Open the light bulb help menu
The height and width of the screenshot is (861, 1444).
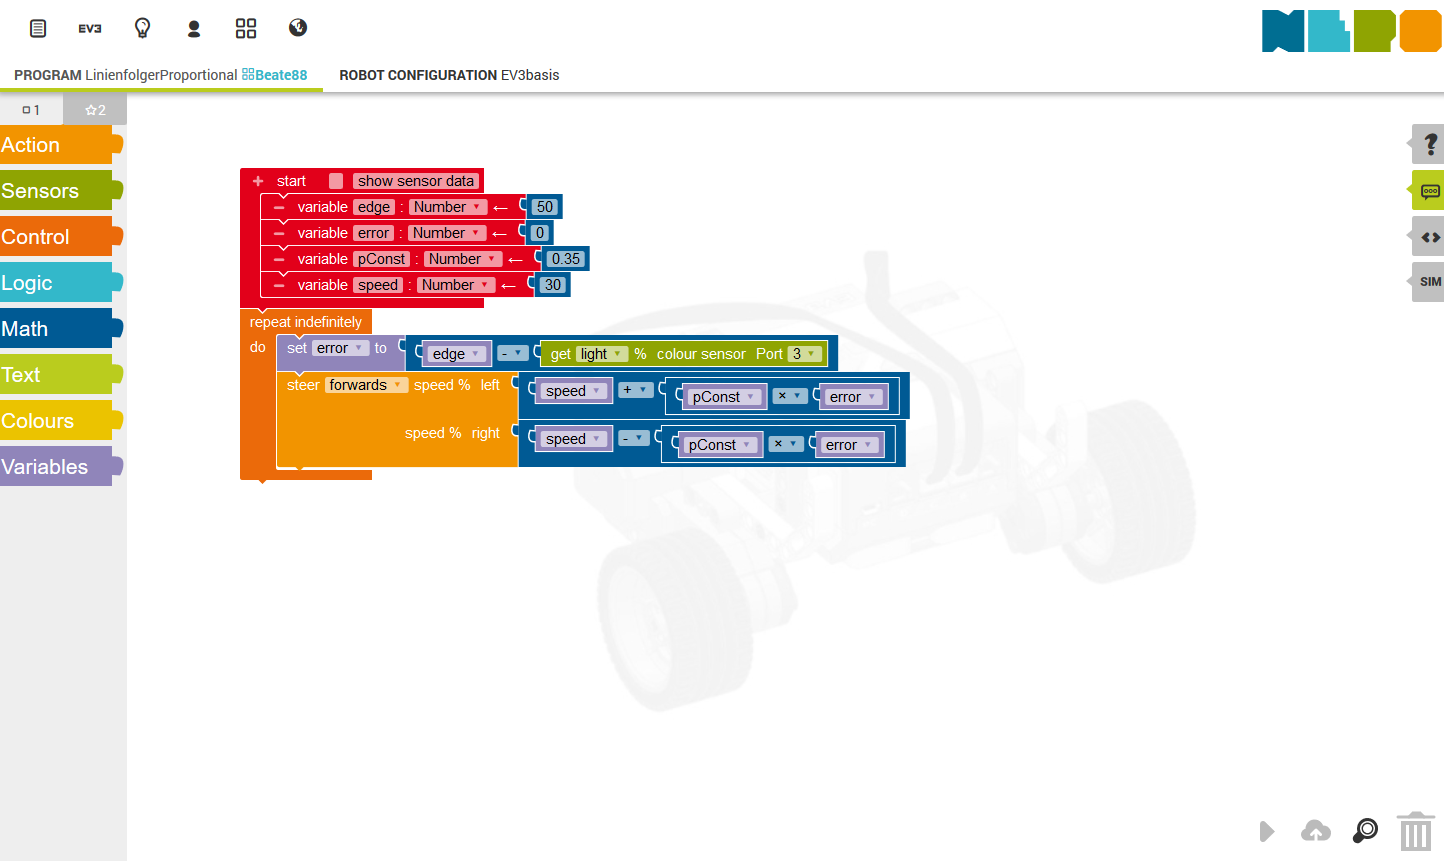point(142,28)
